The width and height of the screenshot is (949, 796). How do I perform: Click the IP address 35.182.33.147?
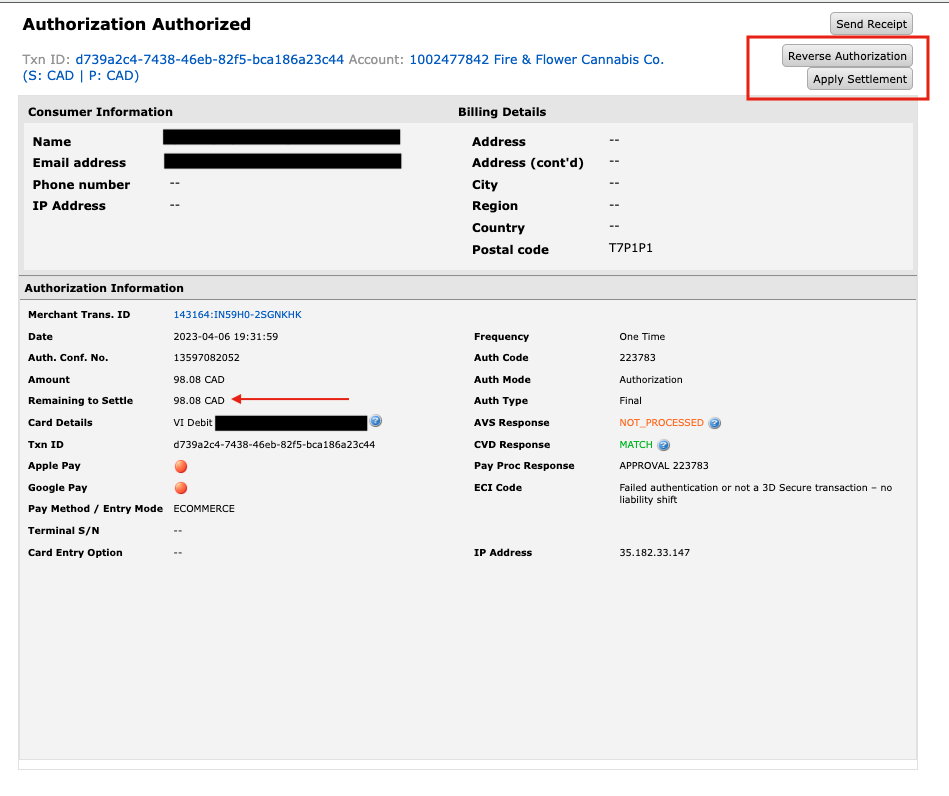pos(654,553)
